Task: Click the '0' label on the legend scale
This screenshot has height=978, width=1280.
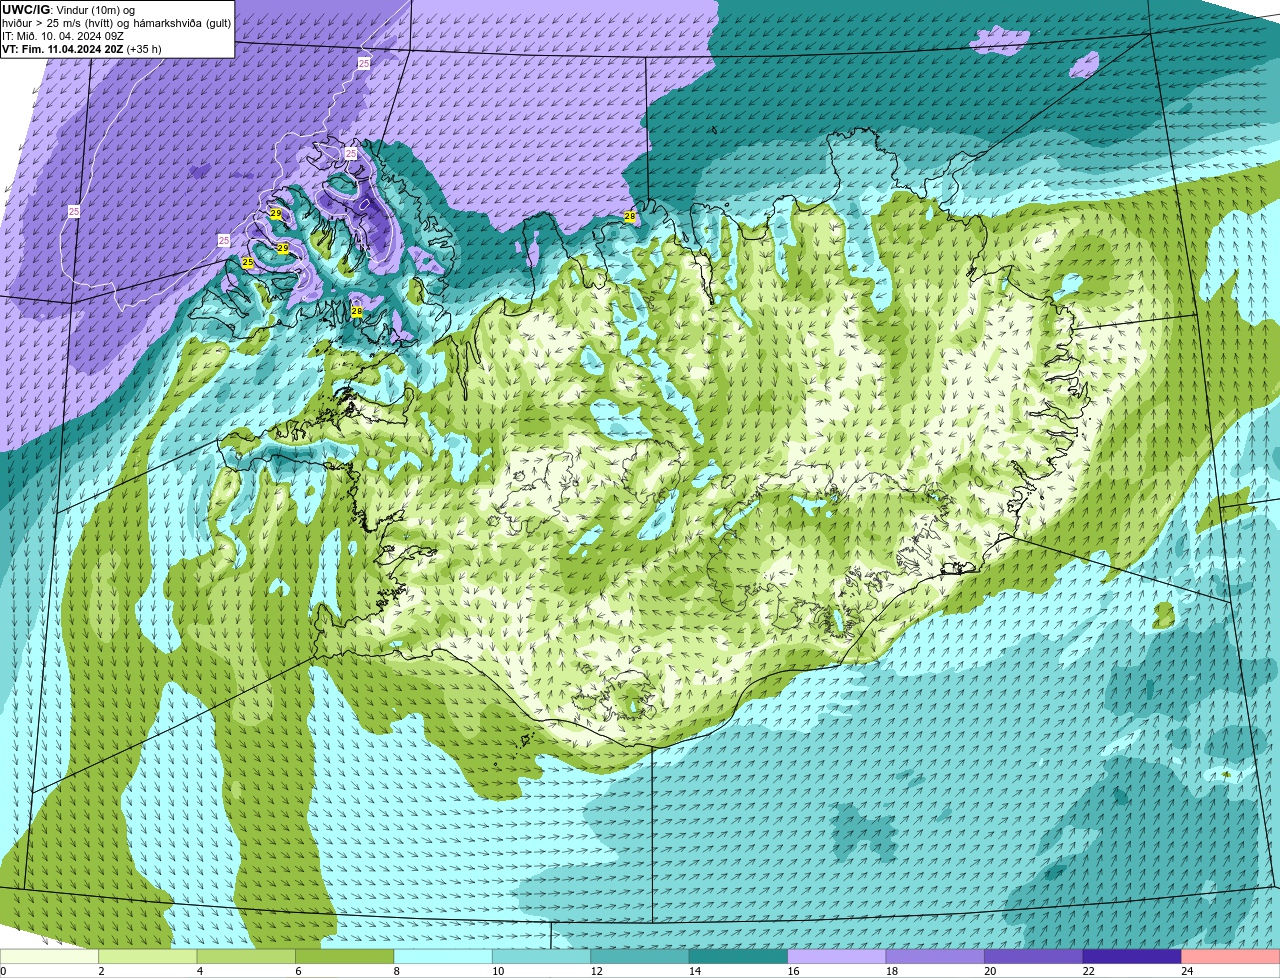Action: (3, 971)
